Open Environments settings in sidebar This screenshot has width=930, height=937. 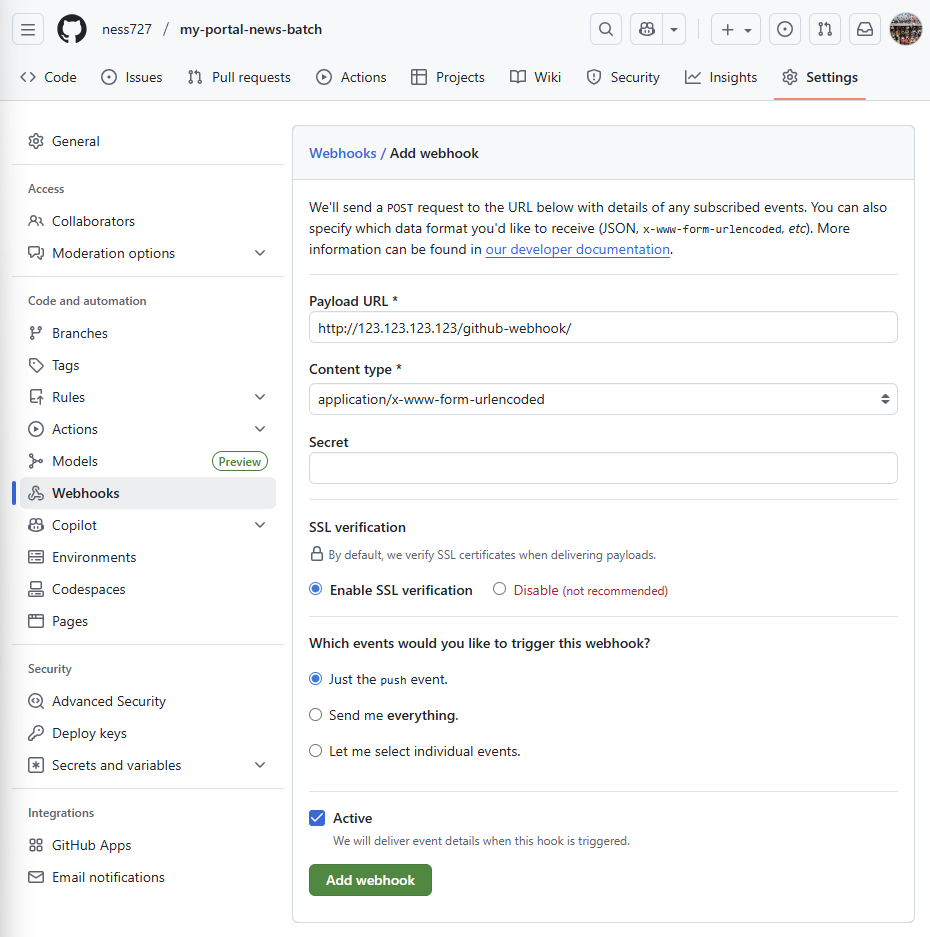pos(148,557)
